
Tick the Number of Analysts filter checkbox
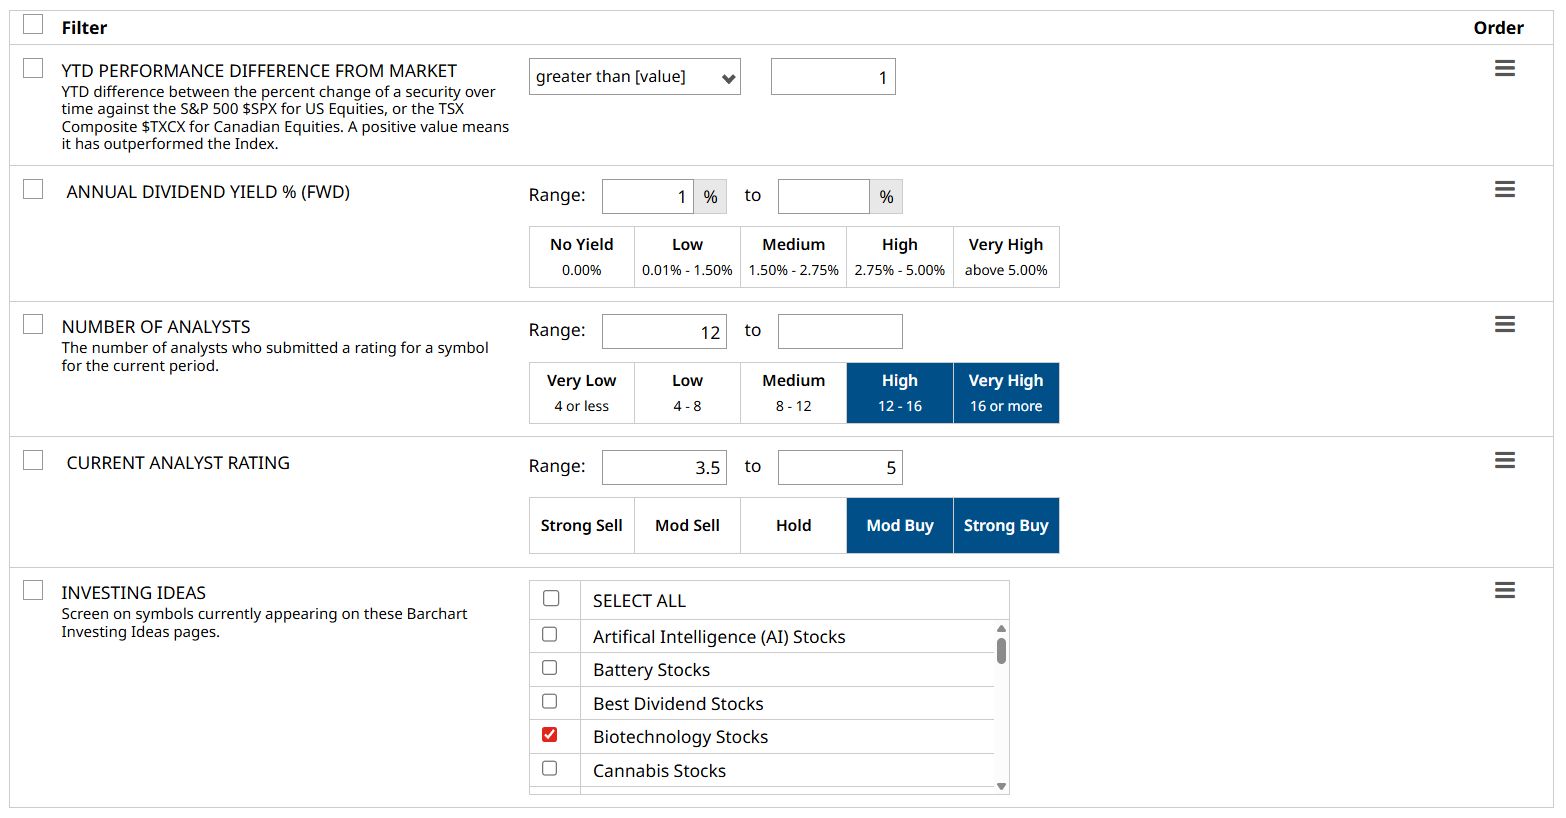click(x=33, y=324)
